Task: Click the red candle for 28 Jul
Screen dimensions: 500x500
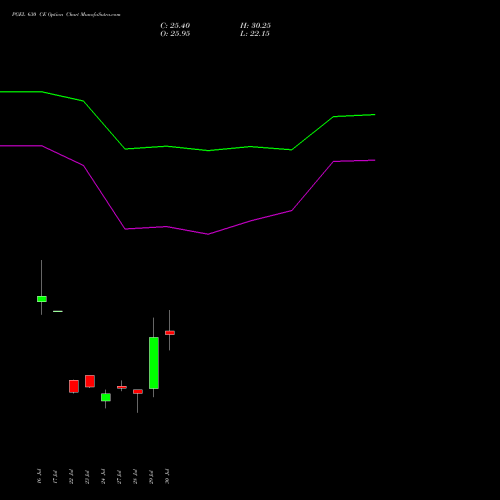Action: pyautogui.click(x=138, y=392)
